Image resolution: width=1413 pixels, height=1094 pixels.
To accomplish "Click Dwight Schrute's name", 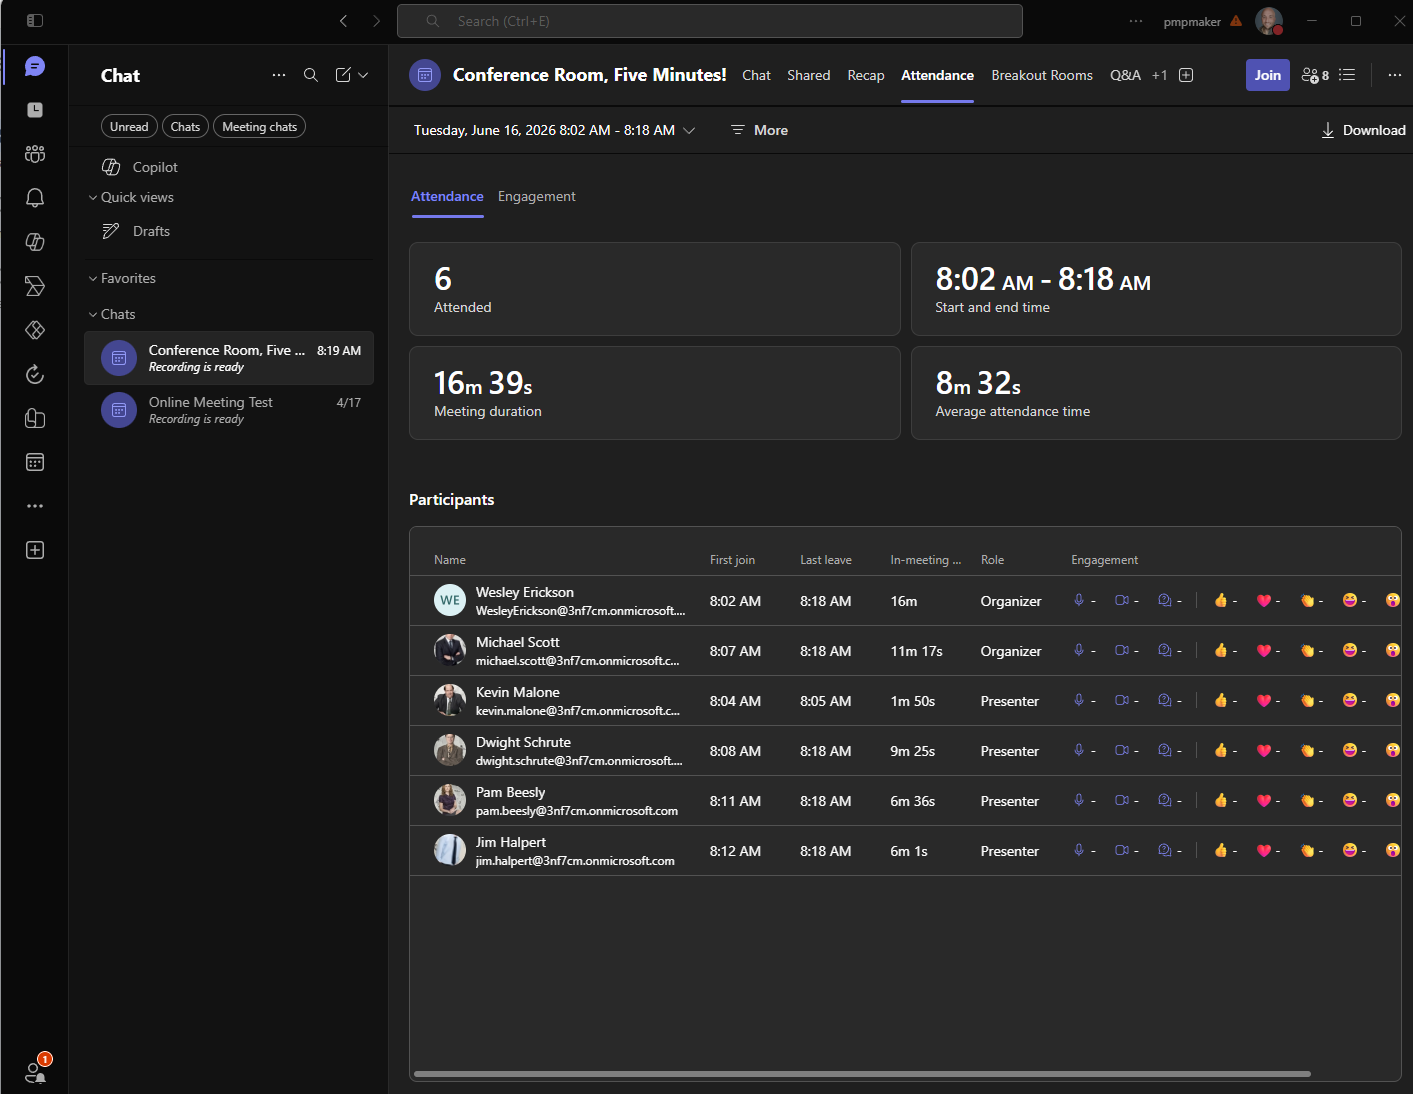I will 523,742.
